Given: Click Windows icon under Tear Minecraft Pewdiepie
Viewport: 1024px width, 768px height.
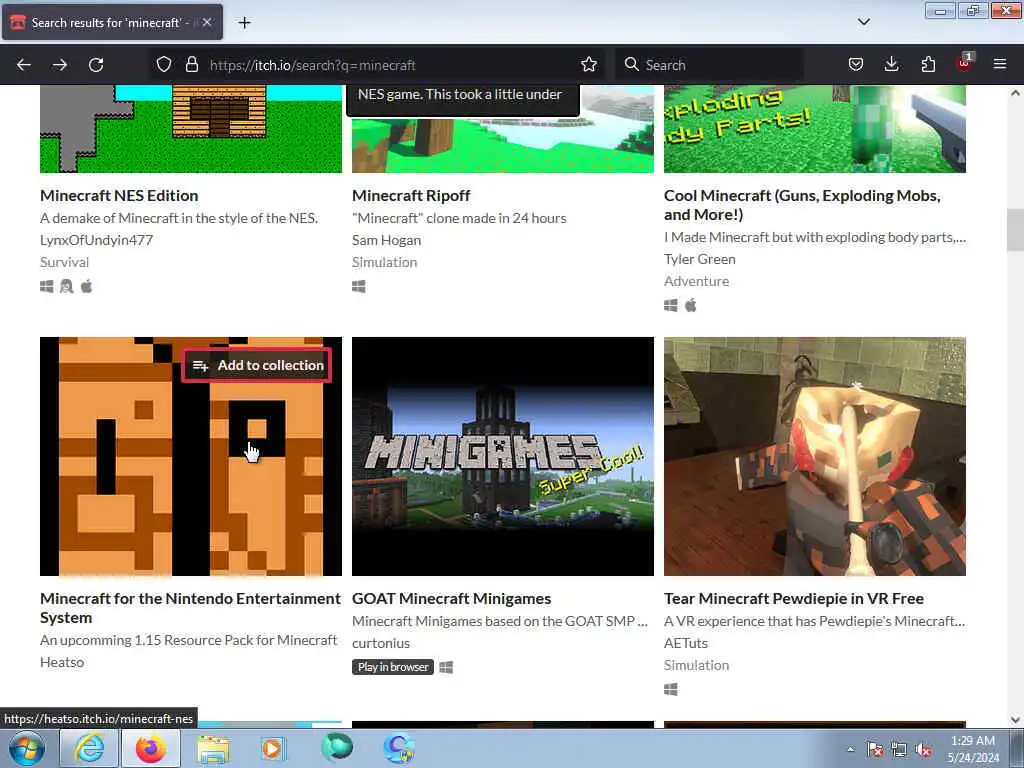Looking at the screenshot, I should 671,689.
